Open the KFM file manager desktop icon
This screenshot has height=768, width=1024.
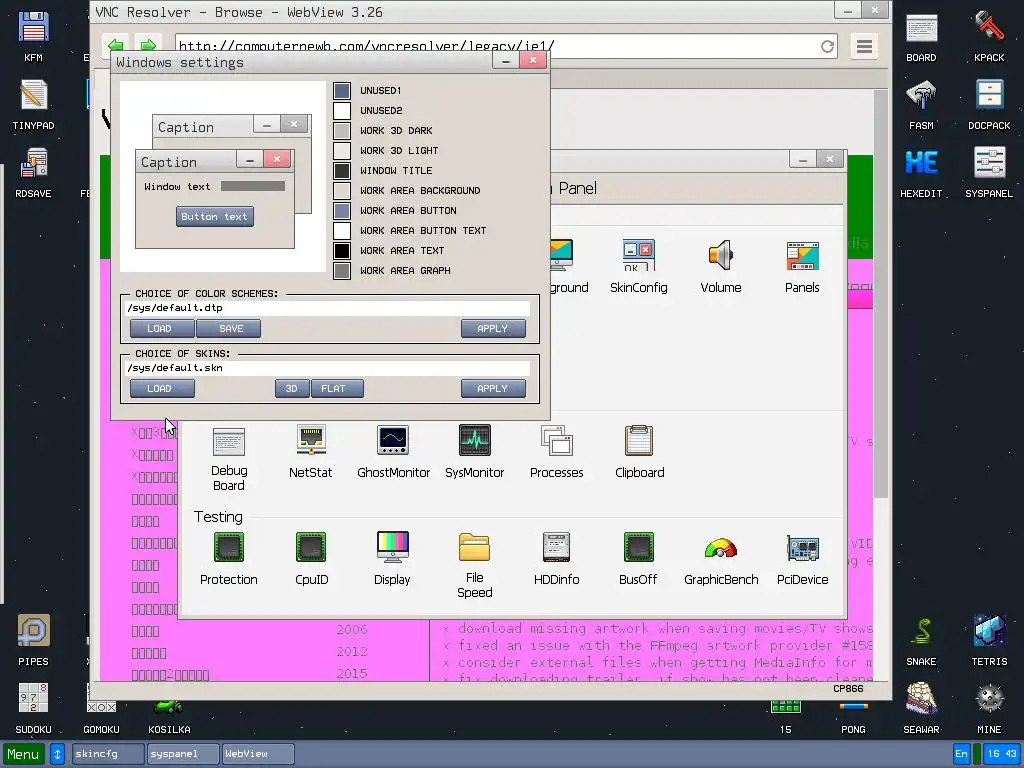coord(33,36)
